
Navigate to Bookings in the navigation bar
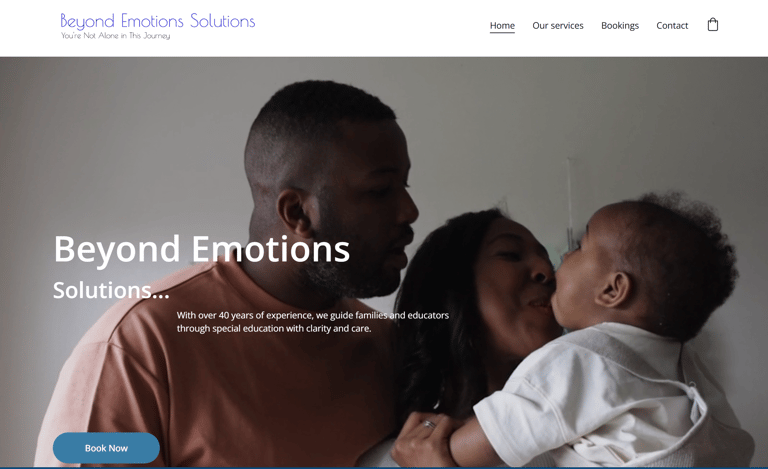click(x=620, y=25)
